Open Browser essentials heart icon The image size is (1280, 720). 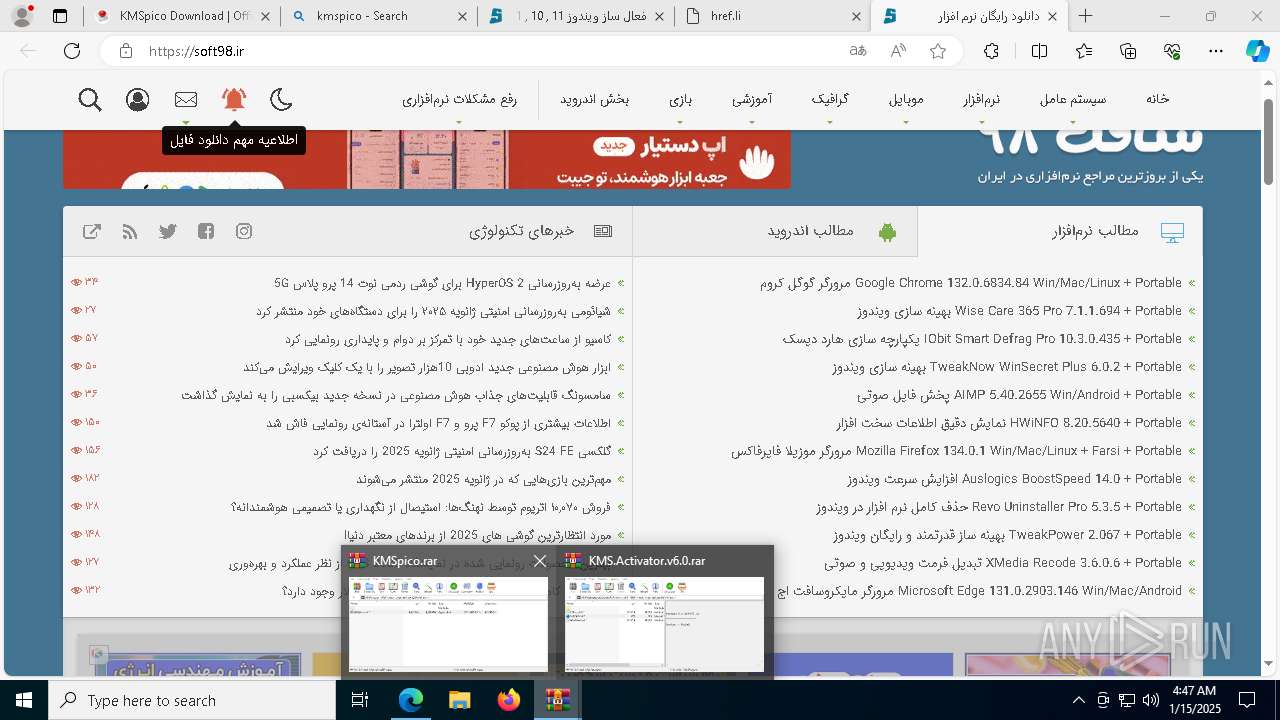pyautogui.click(x=1172, y=51)
